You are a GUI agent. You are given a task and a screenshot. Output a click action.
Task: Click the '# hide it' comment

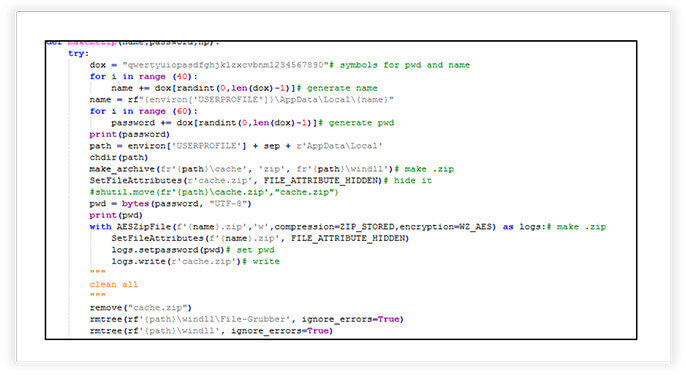tap(408, 181)
